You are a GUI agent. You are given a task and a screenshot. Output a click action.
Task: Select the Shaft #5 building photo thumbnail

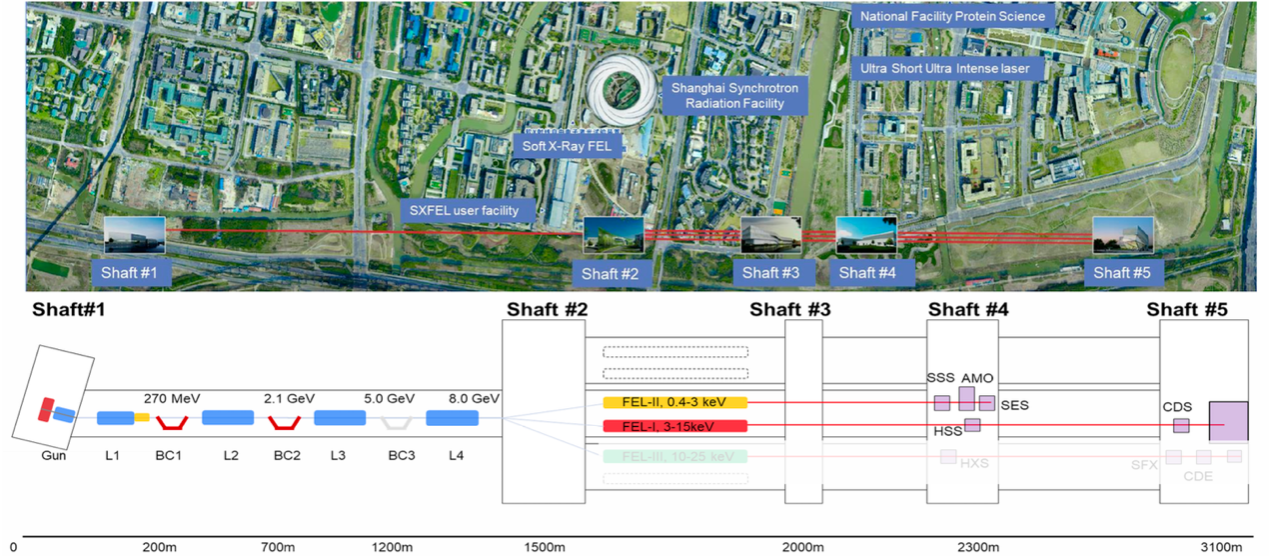1123,235
